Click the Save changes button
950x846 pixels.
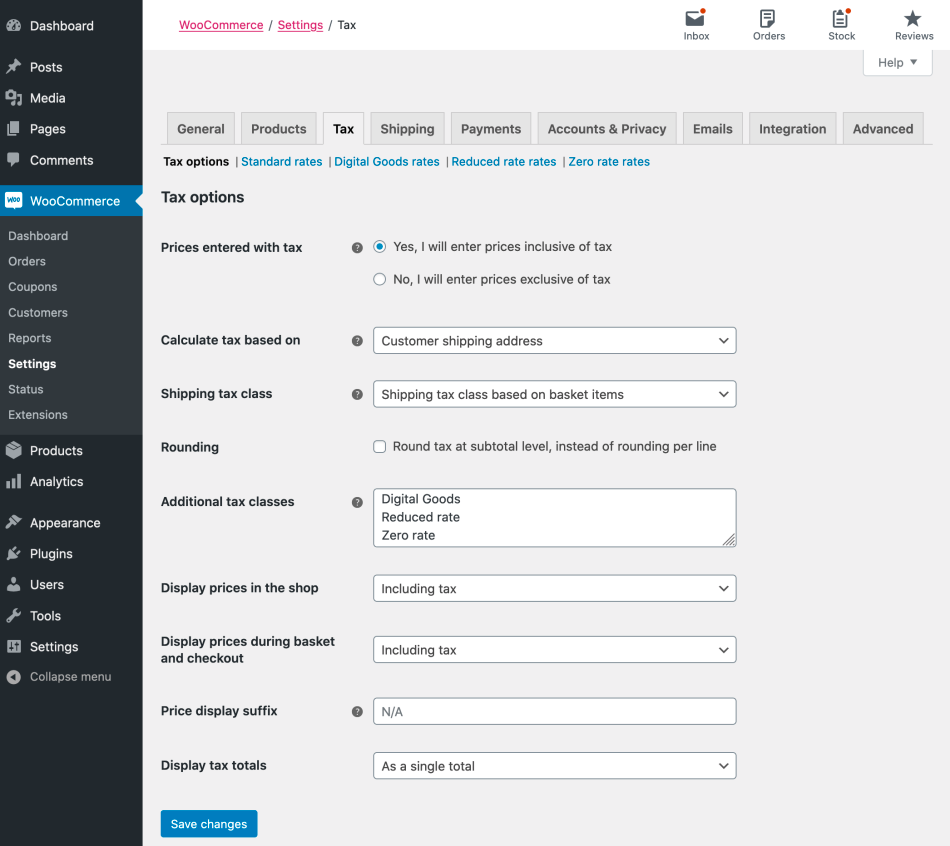point(209,824)
